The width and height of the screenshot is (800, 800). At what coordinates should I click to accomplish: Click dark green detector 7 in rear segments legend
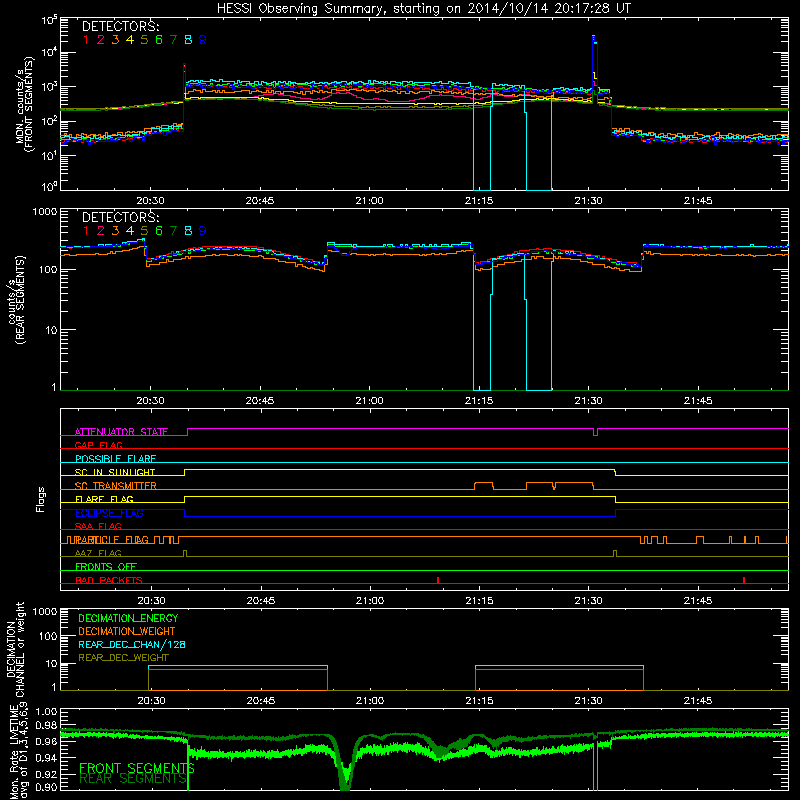(x=173, y=231)
